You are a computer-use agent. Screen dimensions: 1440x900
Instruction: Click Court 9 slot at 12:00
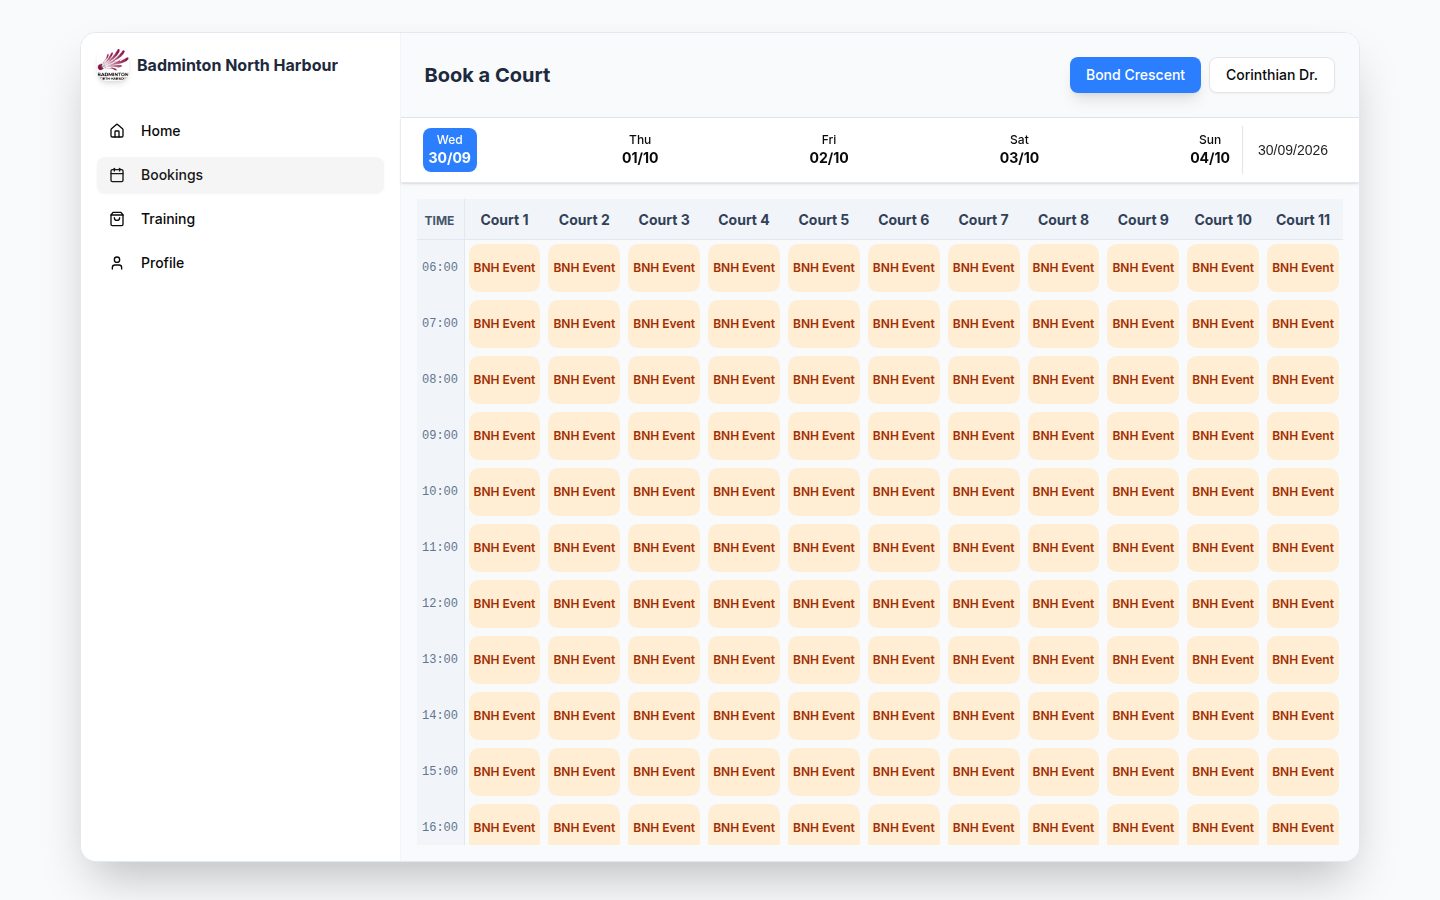[x=1143, y=604]
